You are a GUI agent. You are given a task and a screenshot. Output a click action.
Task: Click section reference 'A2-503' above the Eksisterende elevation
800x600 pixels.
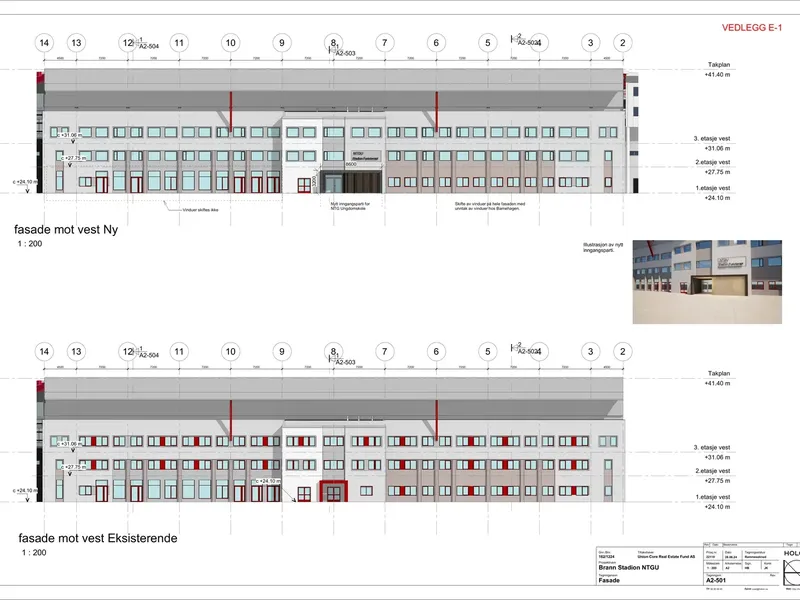point(345,362)
